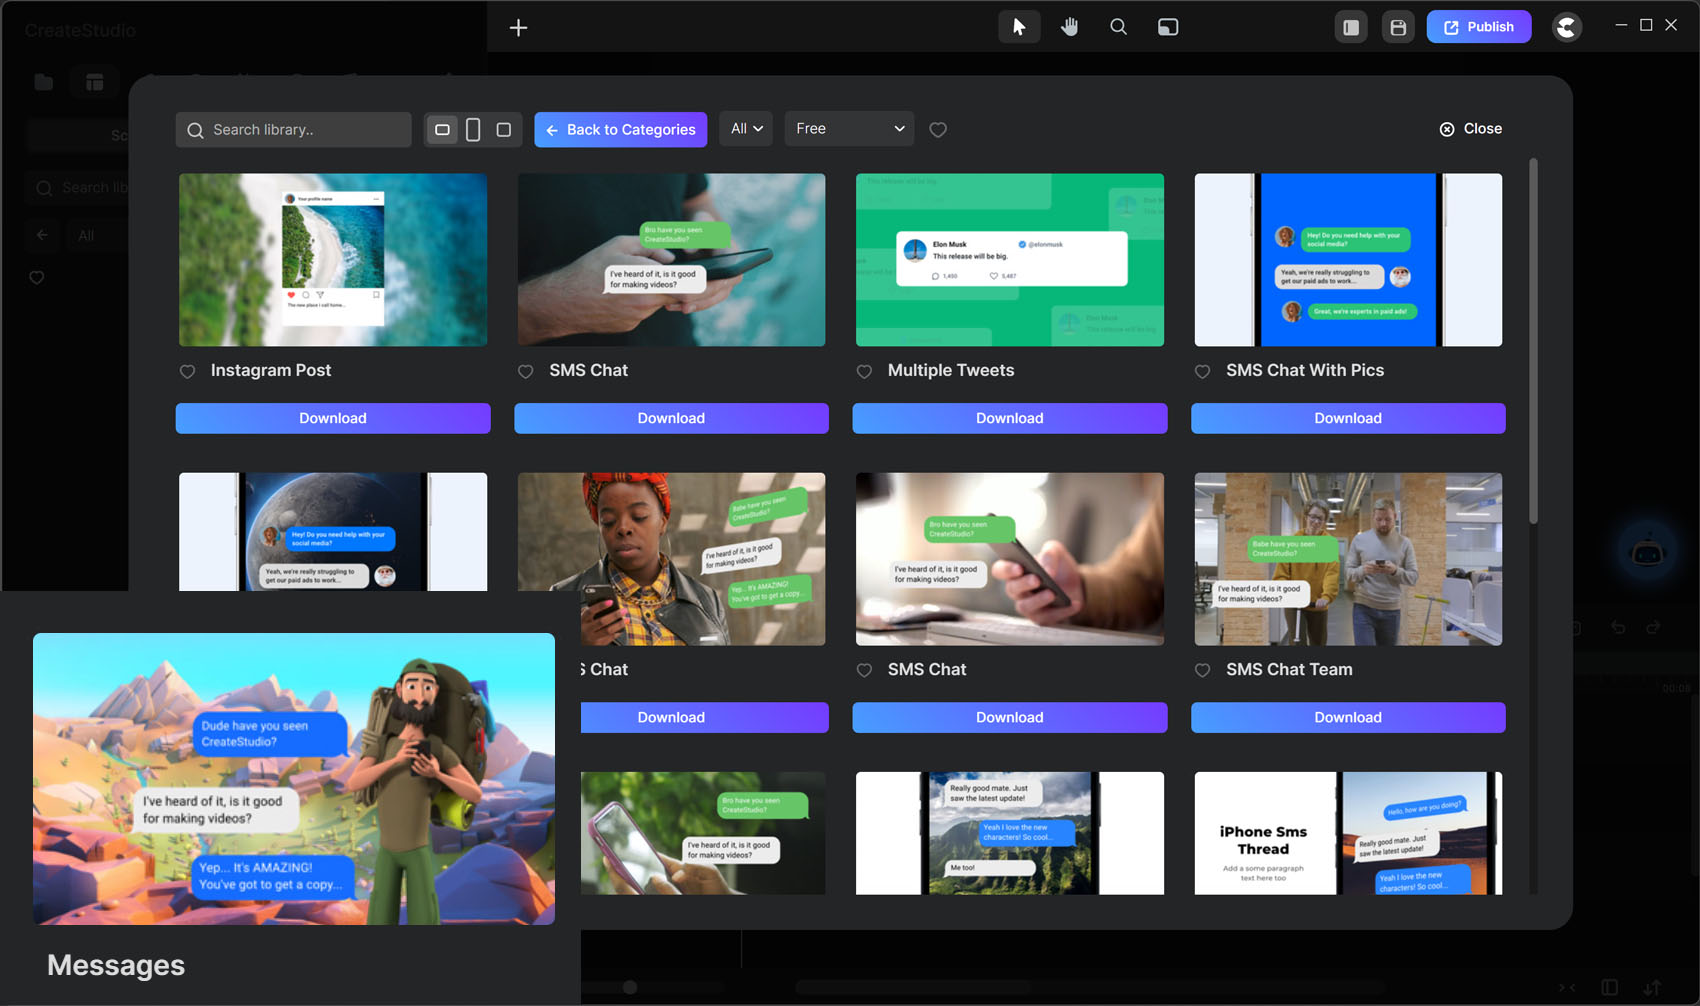The width and height of the screenshot is (1700, 1006).
Task: Click the Publish button
Action: click(x=1478, y=27)
